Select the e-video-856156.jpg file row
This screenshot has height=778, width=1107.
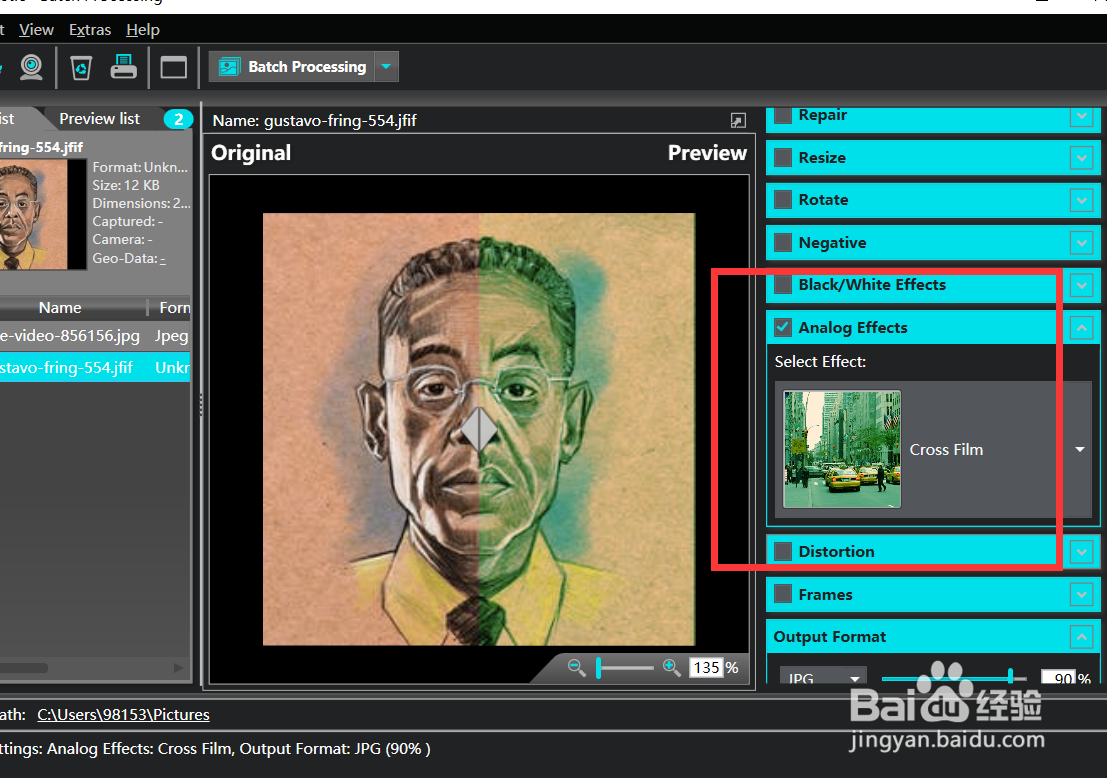pos(95,335)
